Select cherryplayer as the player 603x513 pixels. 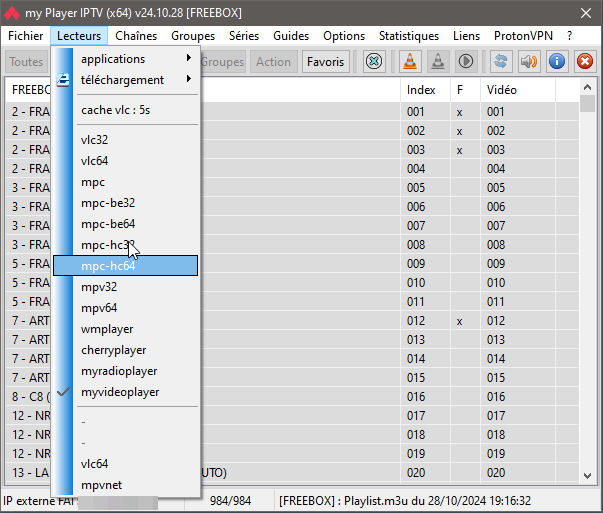(x=125, y=350)
